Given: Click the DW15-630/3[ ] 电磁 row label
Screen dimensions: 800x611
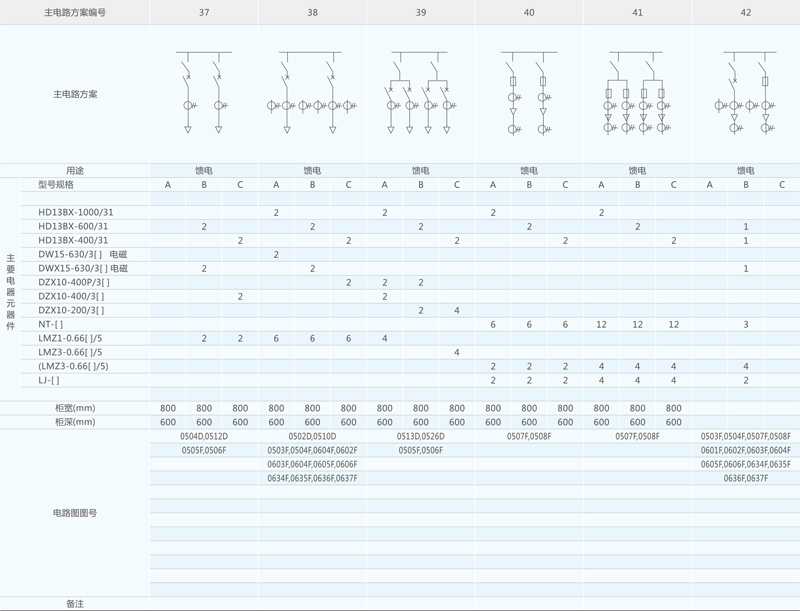Looking at the screenshot, I should [x=83, y=255].
